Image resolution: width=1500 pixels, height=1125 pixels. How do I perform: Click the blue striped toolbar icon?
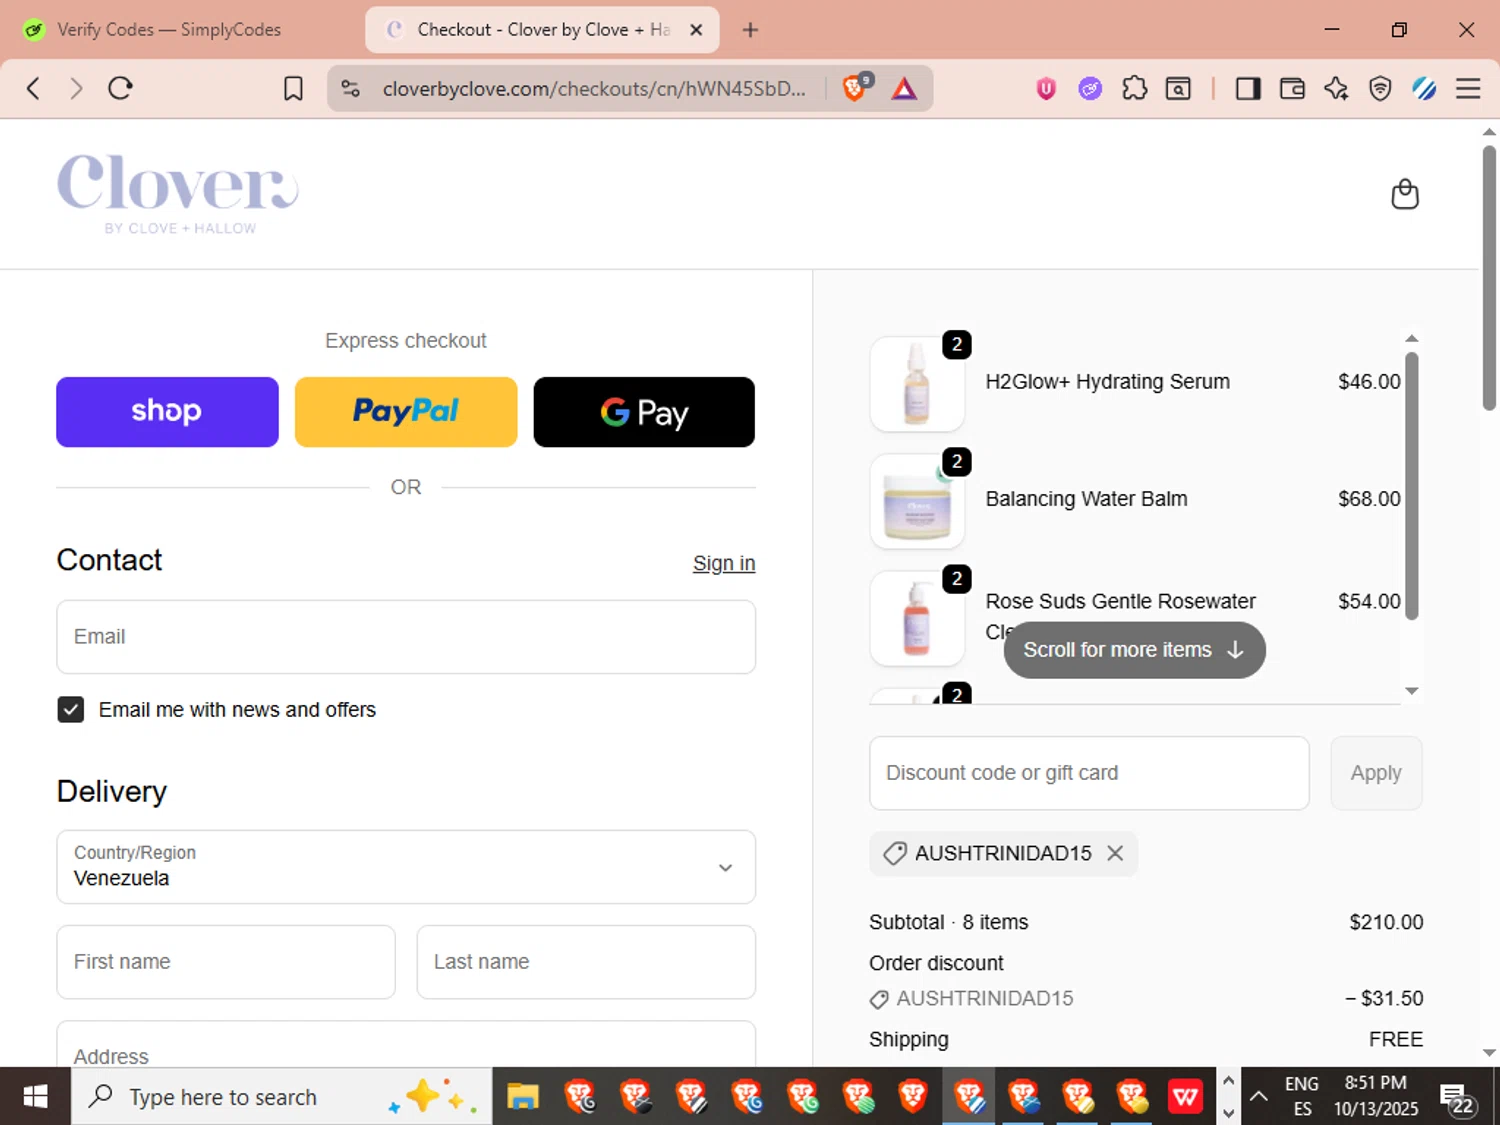(1424, 89)
